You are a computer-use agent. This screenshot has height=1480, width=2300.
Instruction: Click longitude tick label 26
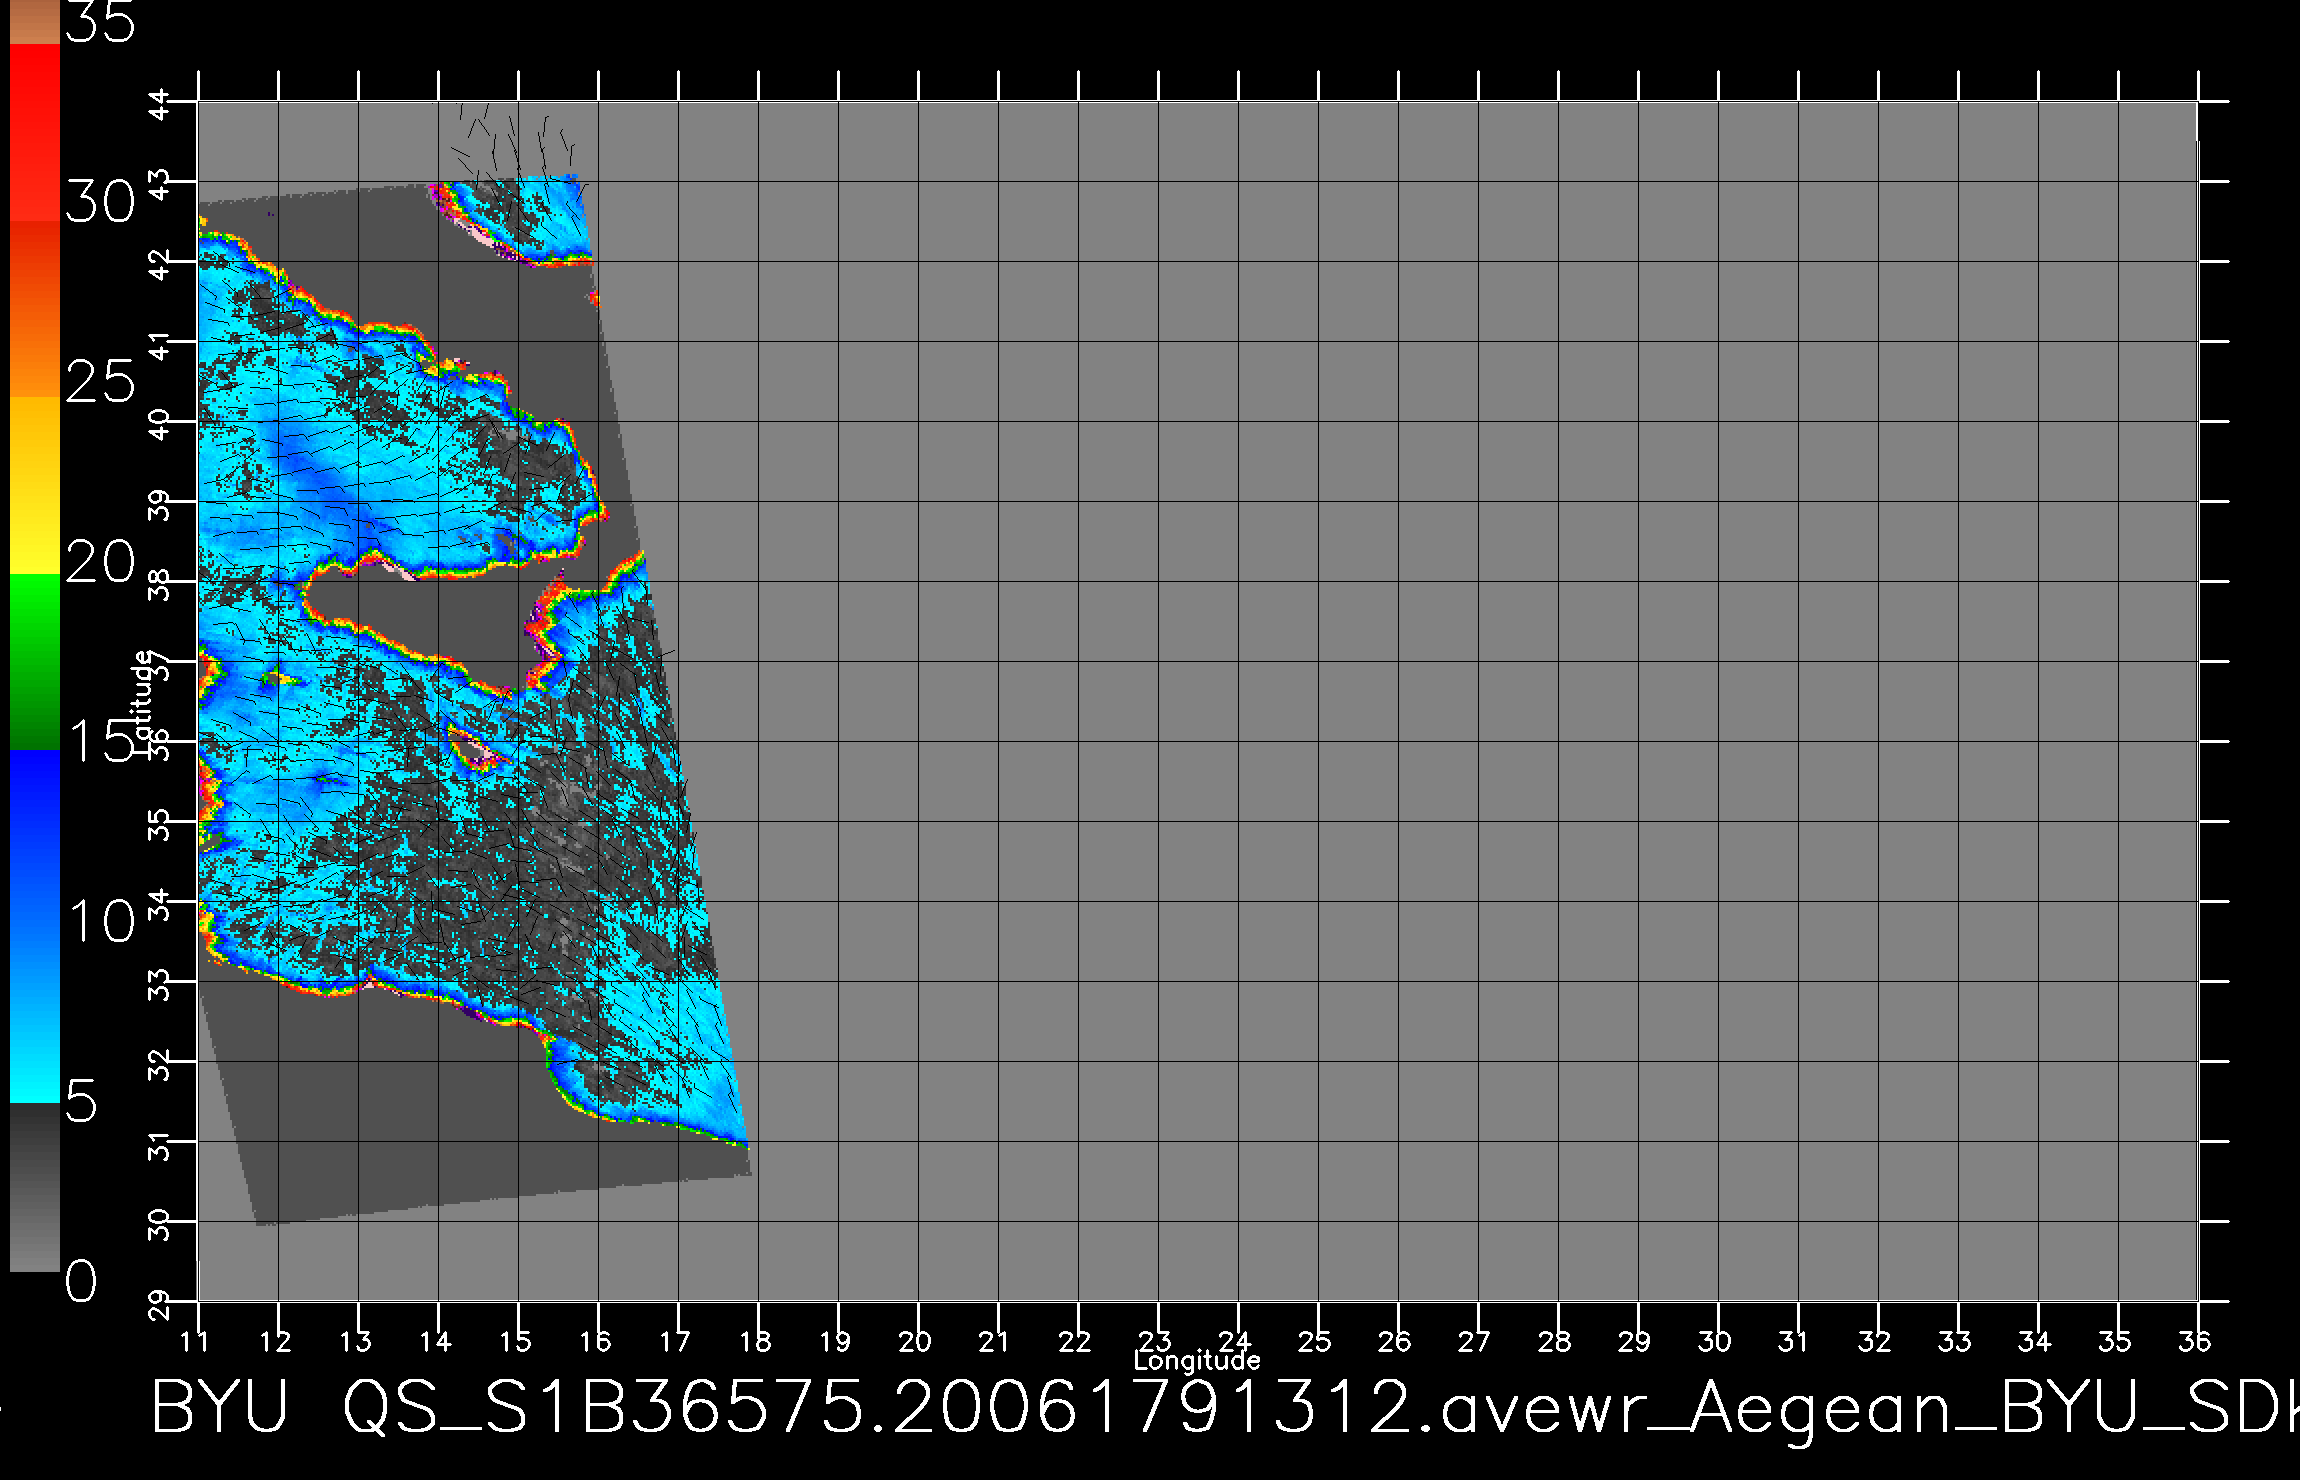1395,1341
